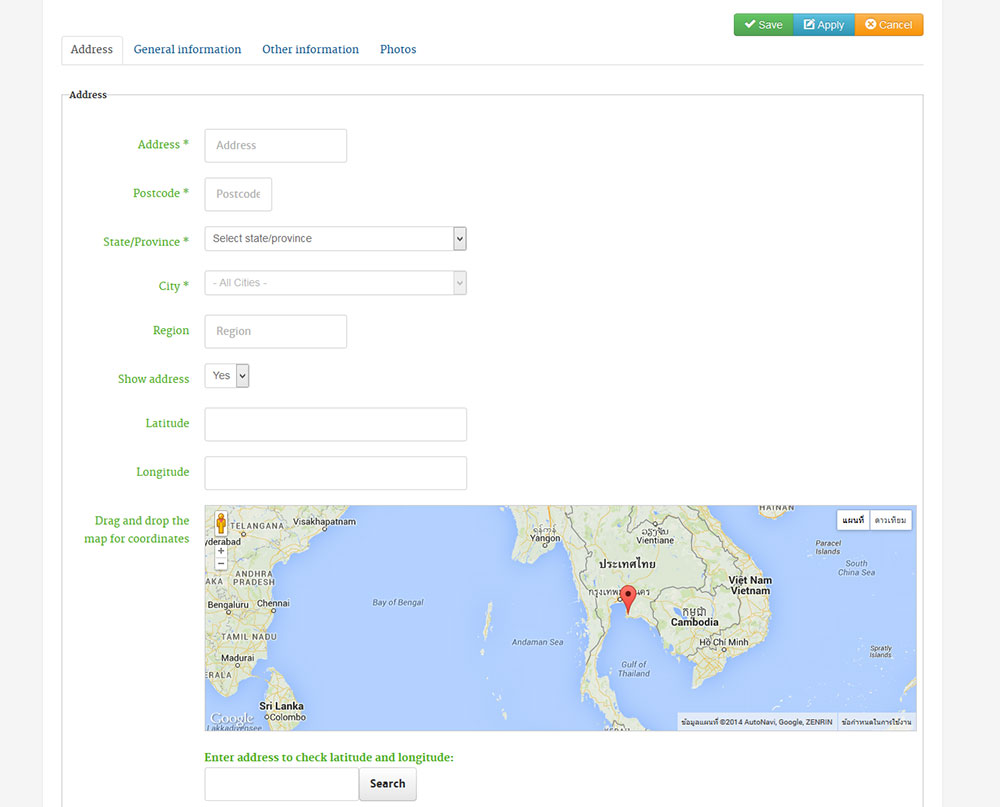
Task: Click the Cancel button
Action: pyautogui.click(x=889, y=25)
